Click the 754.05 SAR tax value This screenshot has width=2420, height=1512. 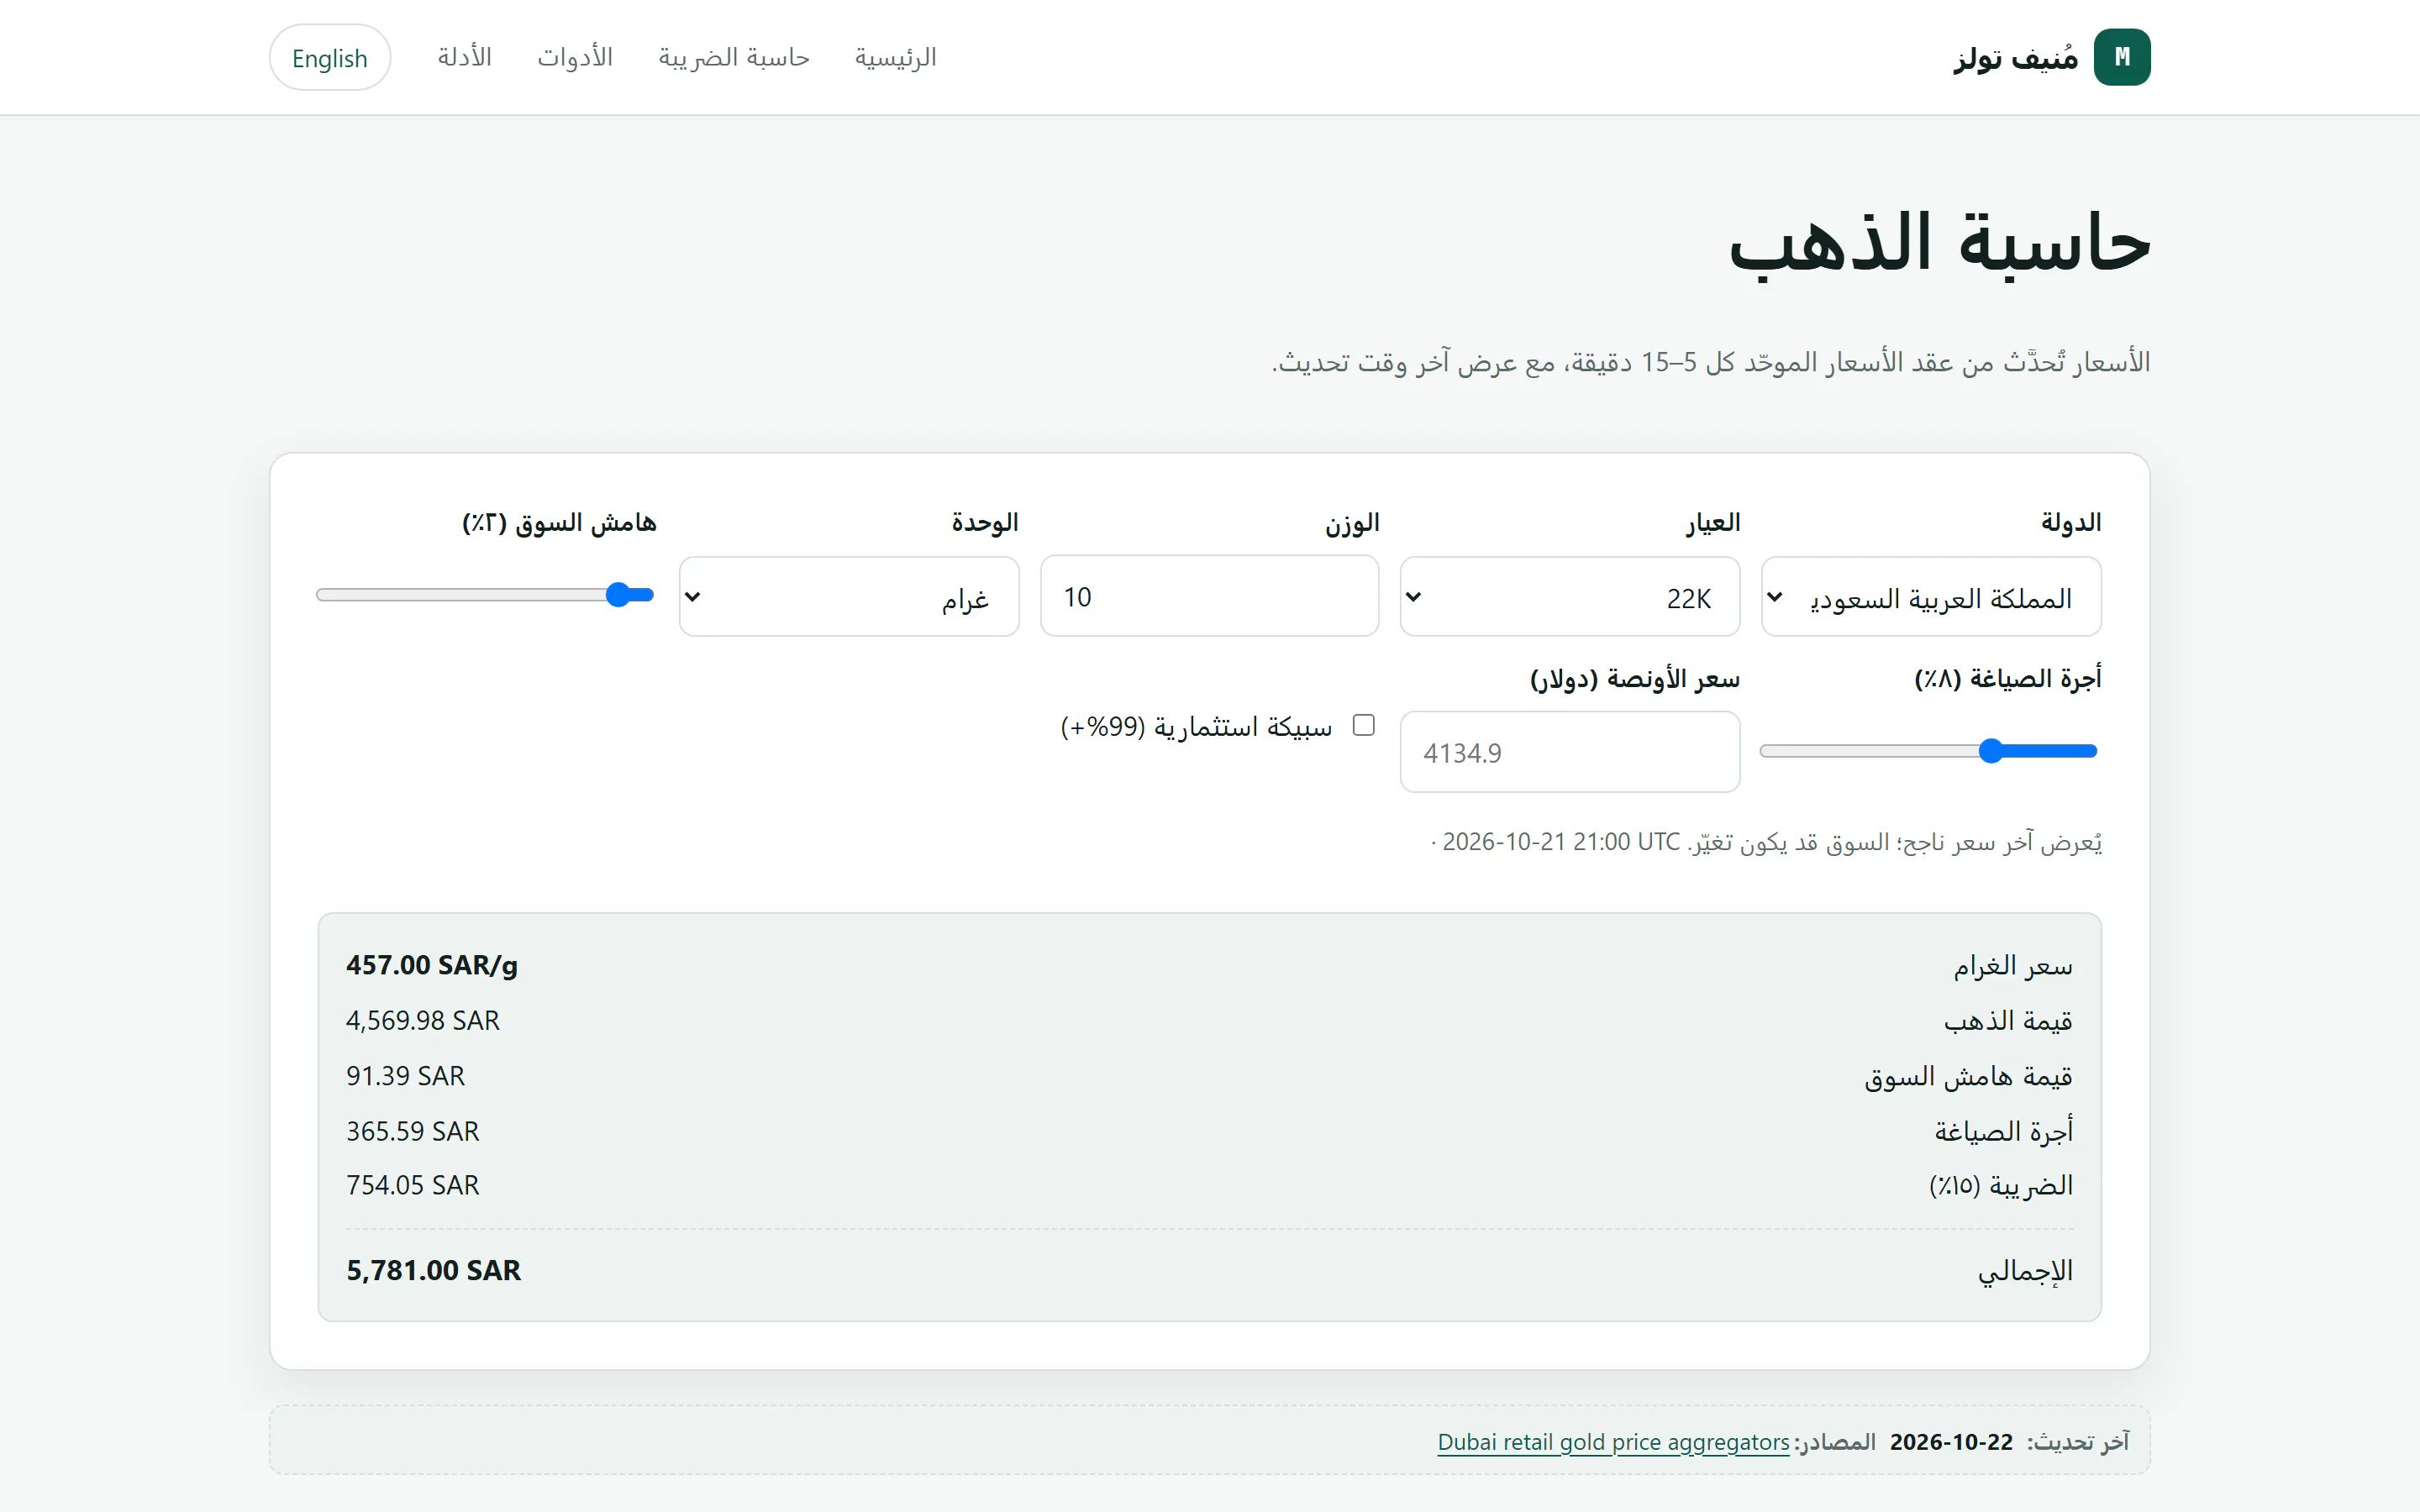tap(413, 1185)
